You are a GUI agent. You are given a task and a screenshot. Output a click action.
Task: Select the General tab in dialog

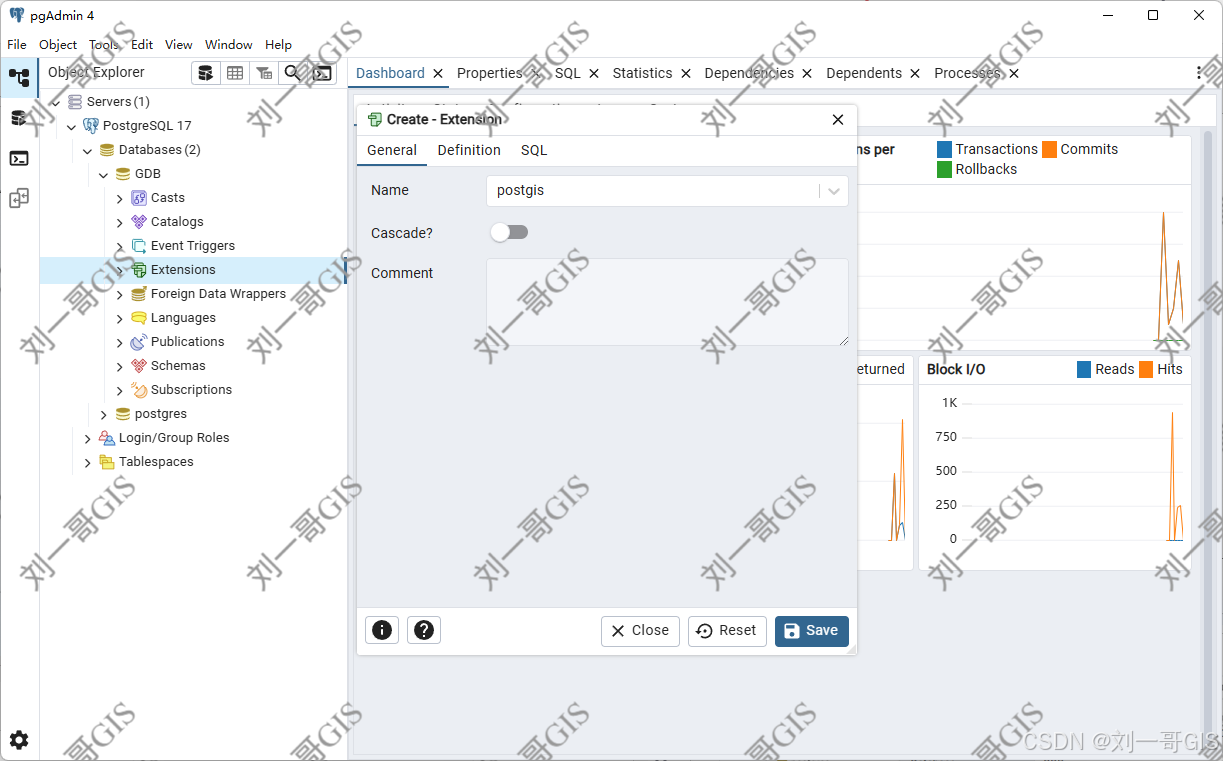(x=392, y=150)
